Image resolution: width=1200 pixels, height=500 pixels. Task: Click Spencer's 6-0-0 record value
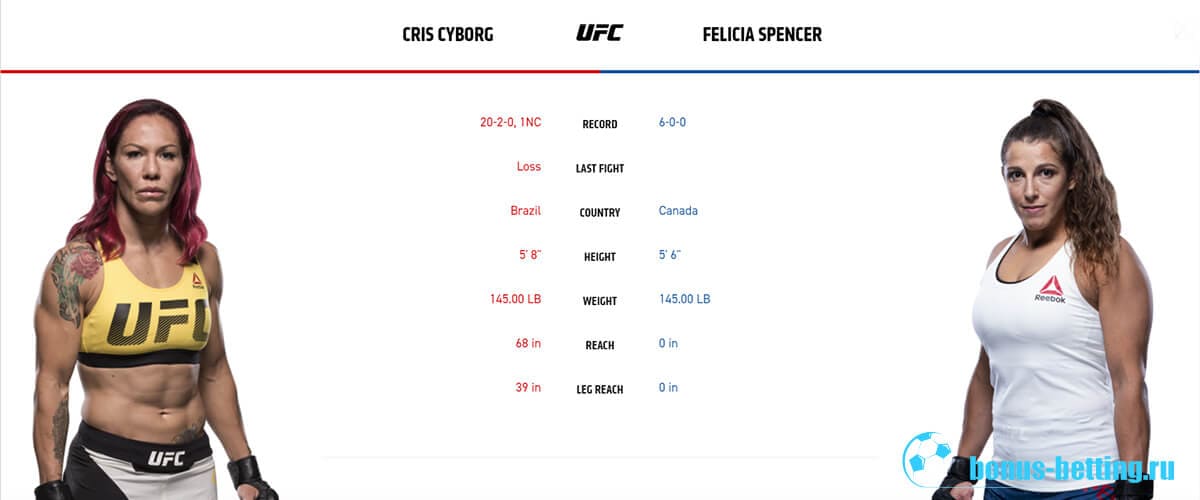672,122
